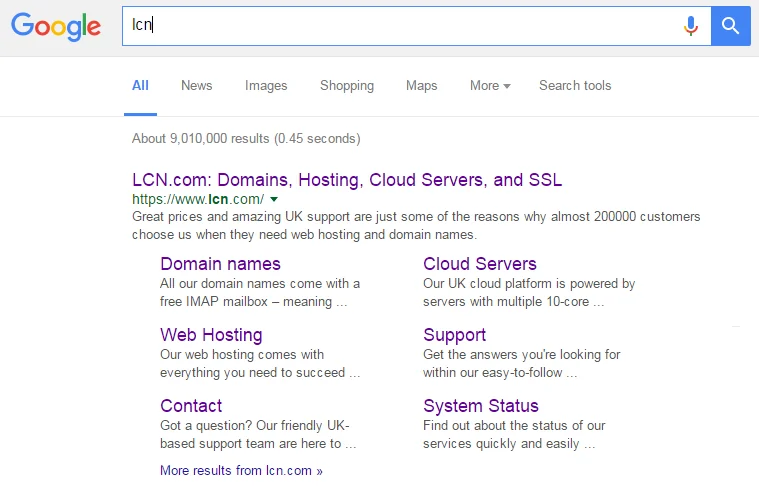Open Search tools options
The image size is (759, 487).
coord(575,86)
